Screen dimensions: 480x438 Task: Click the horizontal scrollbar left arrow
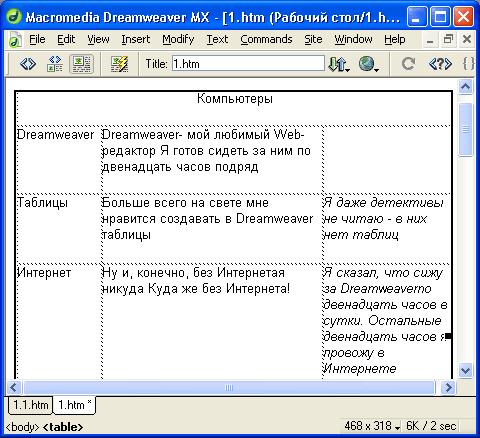click(x=14, y=387)
